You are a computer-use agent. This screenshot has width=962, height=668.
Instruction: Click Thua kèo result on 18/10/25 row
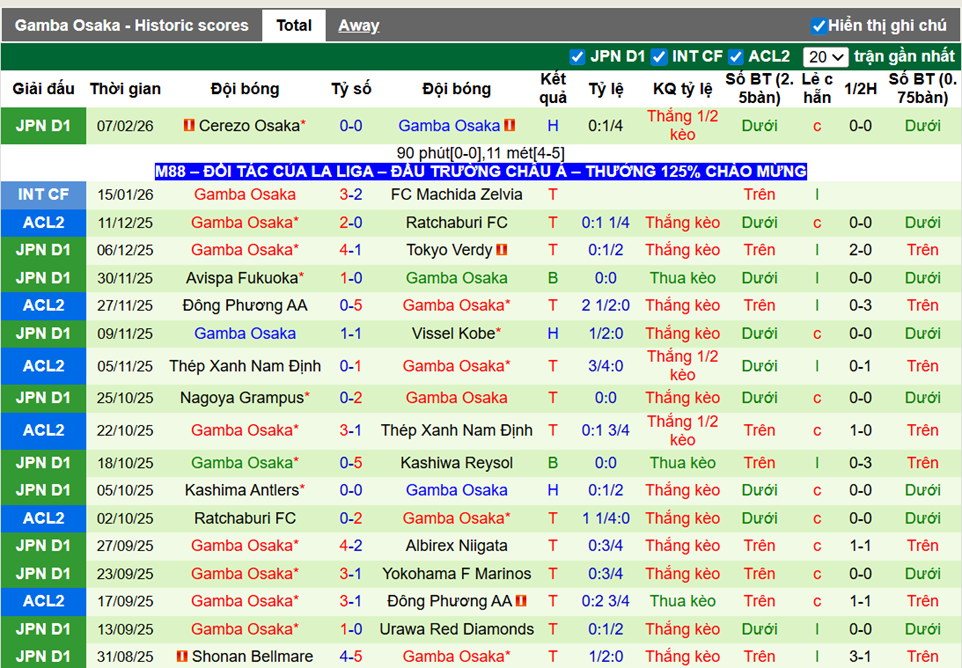[x=683, y=463]
